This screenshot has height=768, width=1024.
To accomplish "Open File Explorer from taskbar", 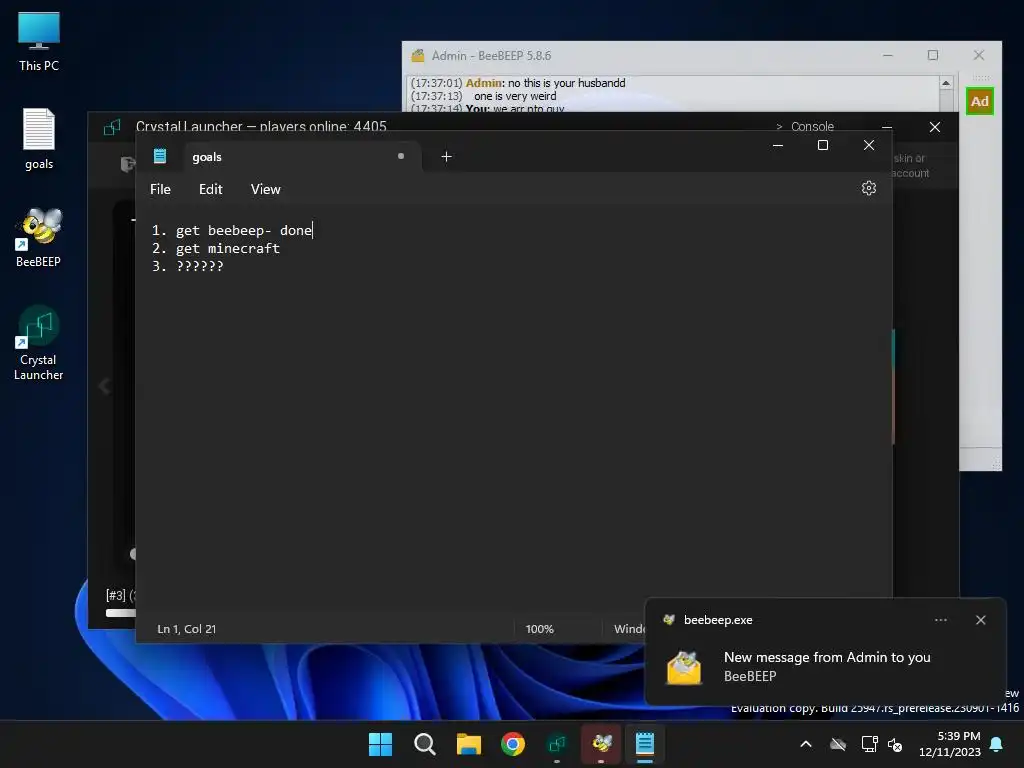I will 468,744.
